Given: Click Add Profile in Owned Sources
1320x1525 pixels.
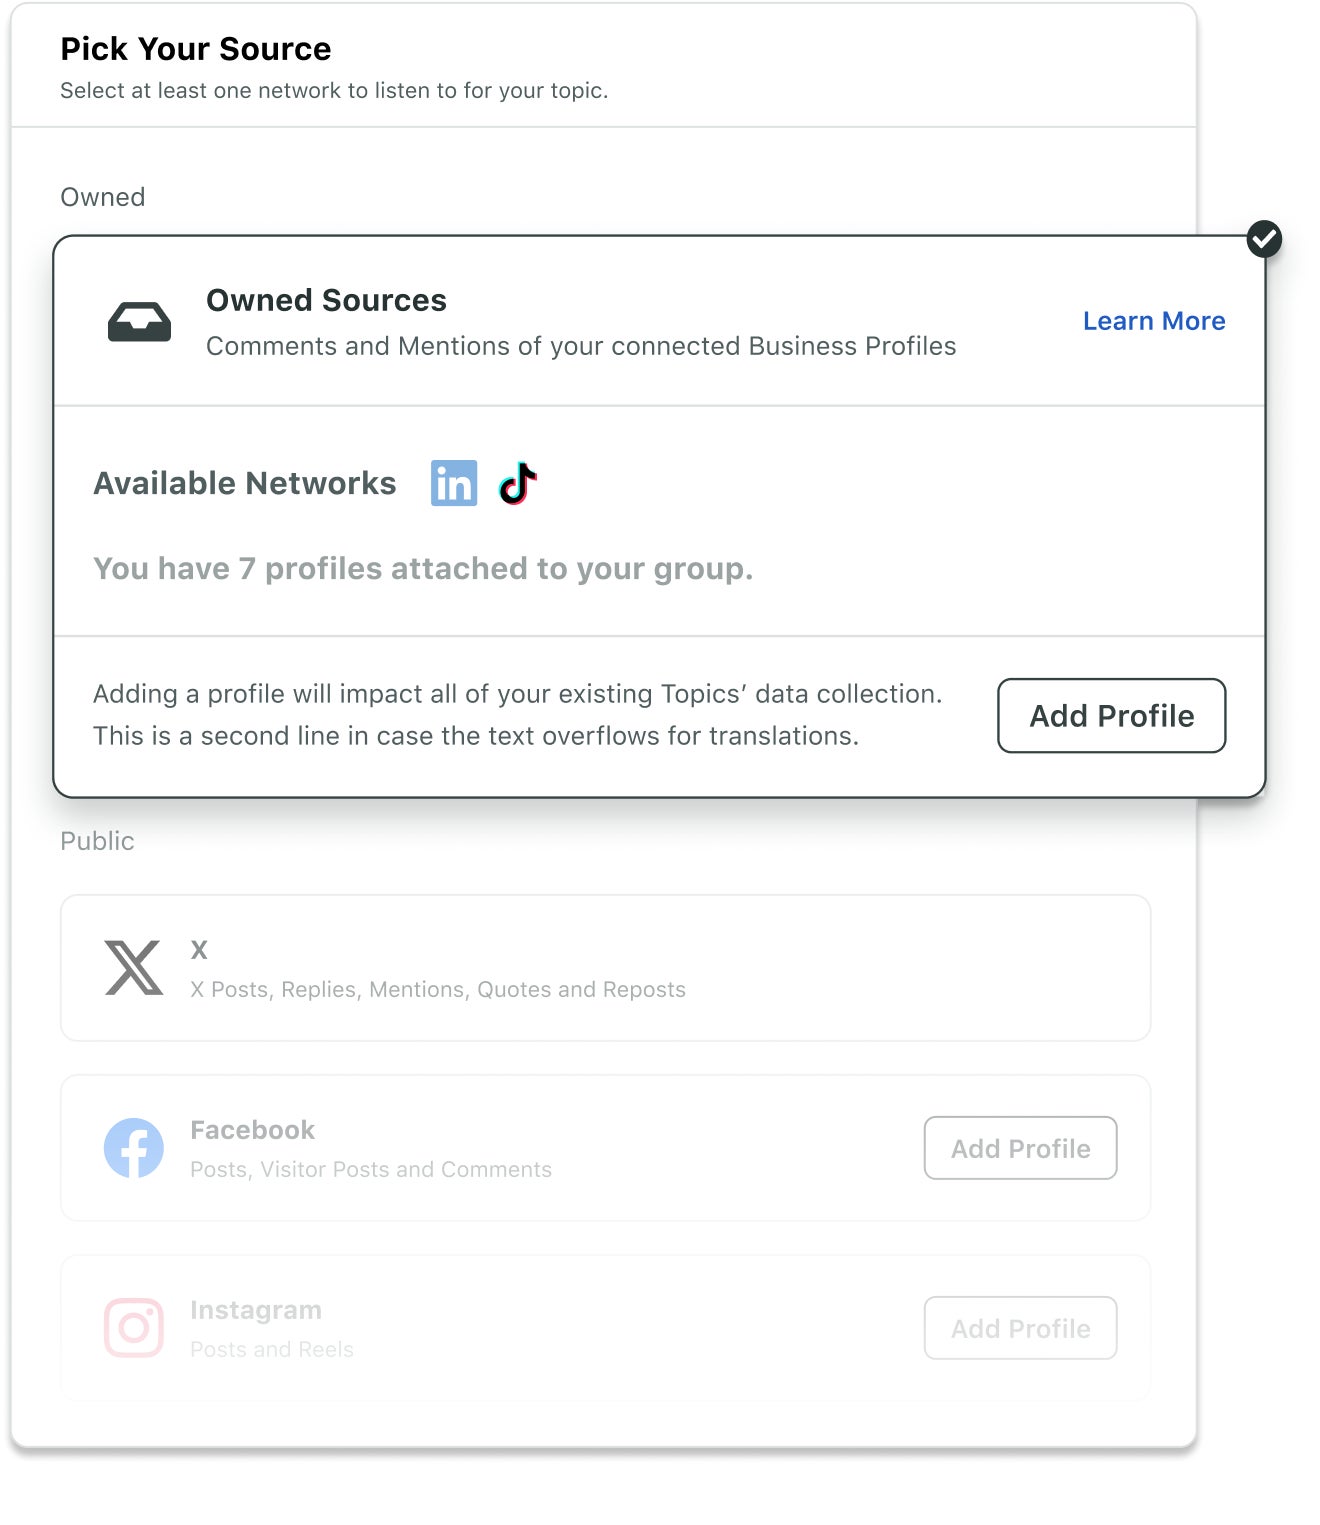Looking at the screenshot, I should point(1111,716).
